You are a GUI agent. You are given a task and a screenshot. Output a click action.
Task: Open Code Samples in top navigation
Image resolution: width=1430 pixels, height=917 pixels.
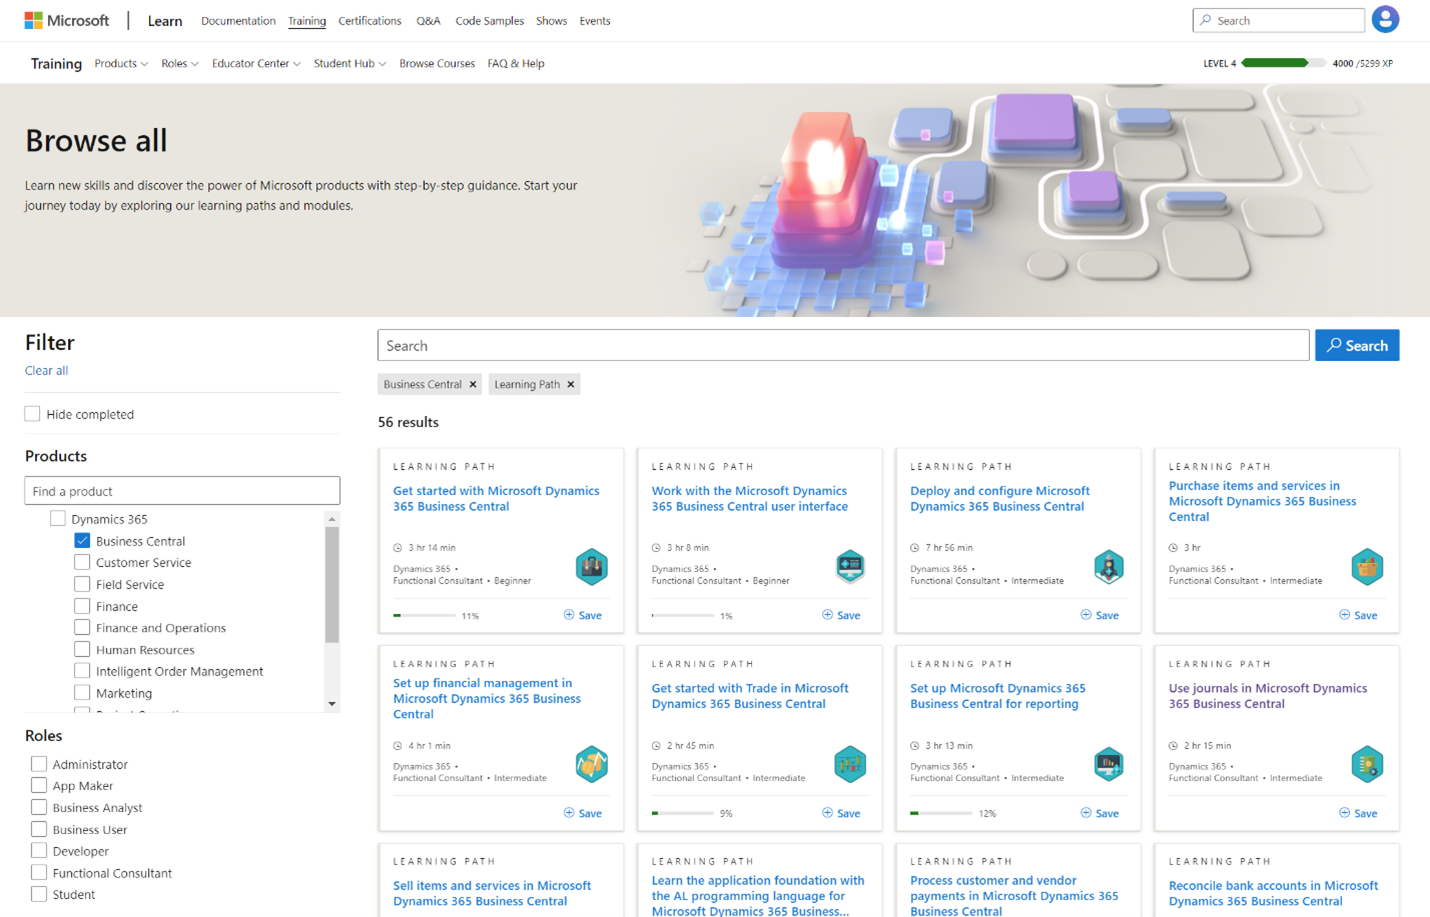click(489, 20)
